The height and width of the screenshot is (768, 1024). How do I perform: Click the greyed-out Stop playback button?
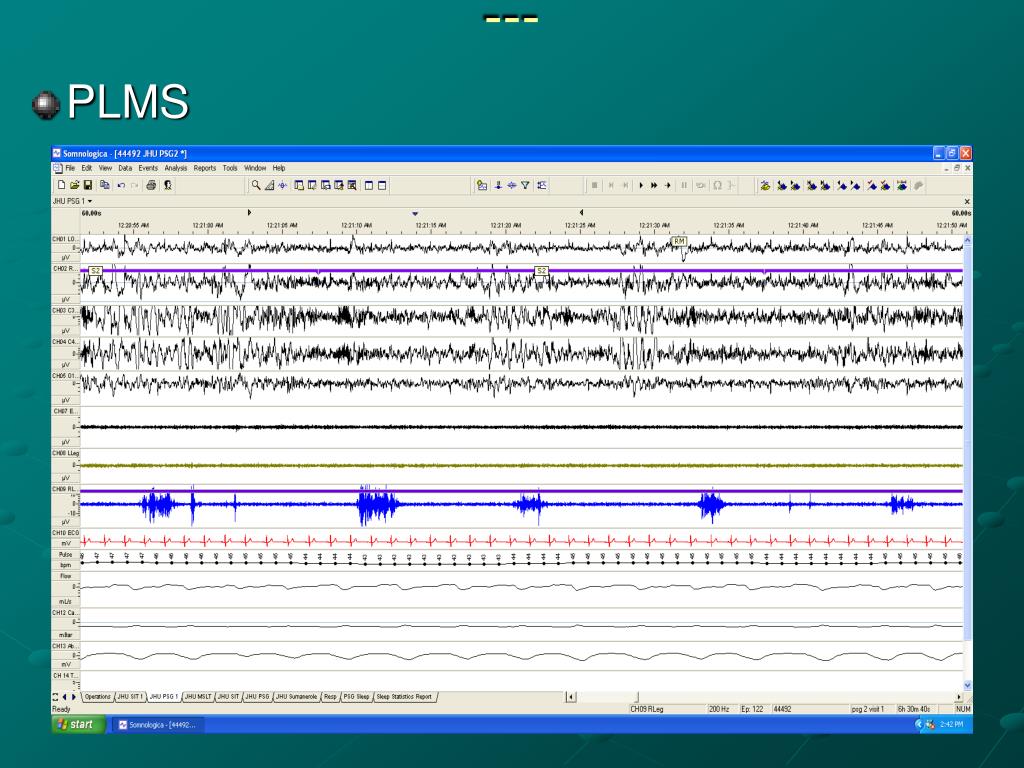[x=594, y=185]
